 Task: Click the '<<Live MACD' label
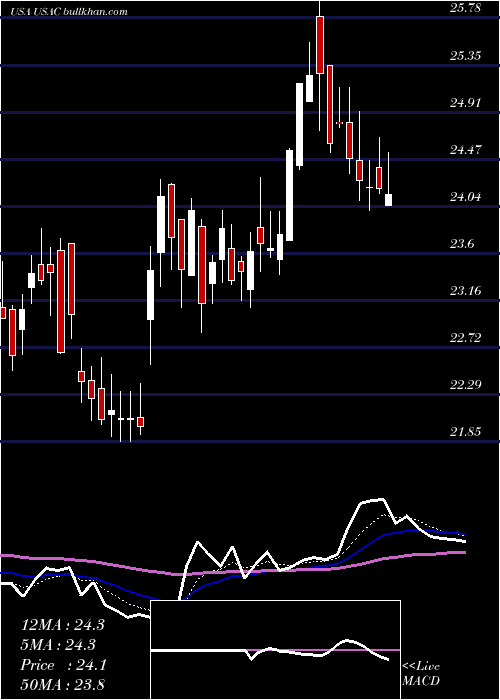[421, 673]
